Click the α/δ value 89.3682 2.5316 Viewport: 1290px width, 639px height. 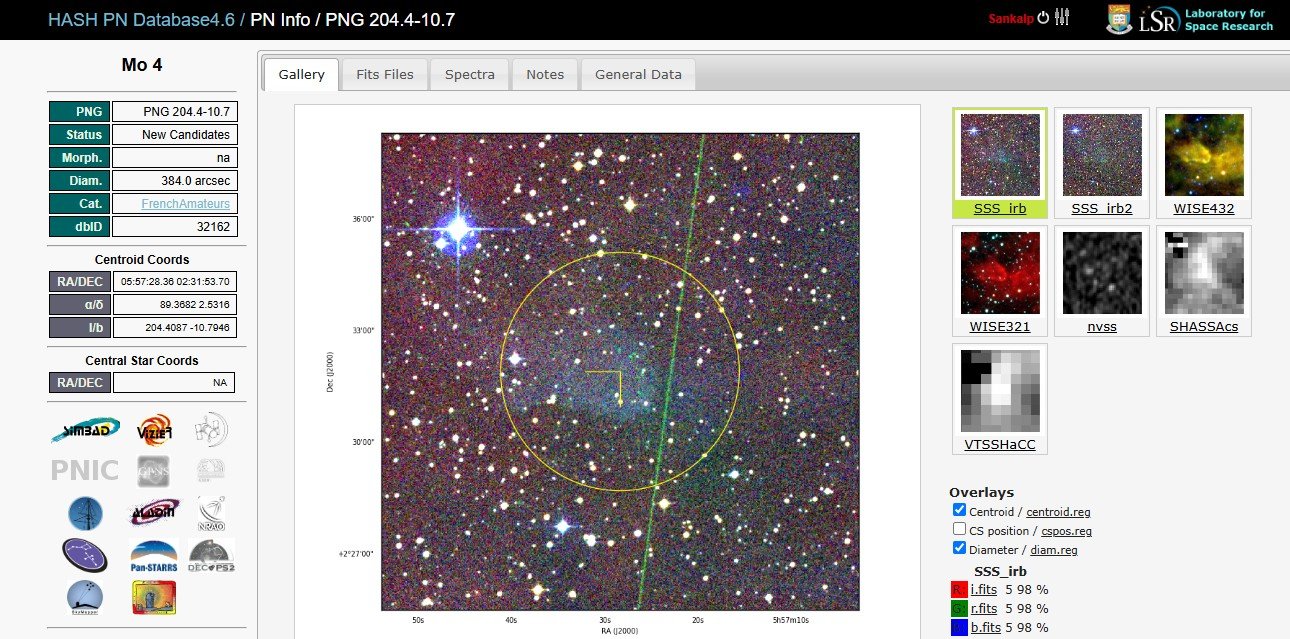click(175, 304)
